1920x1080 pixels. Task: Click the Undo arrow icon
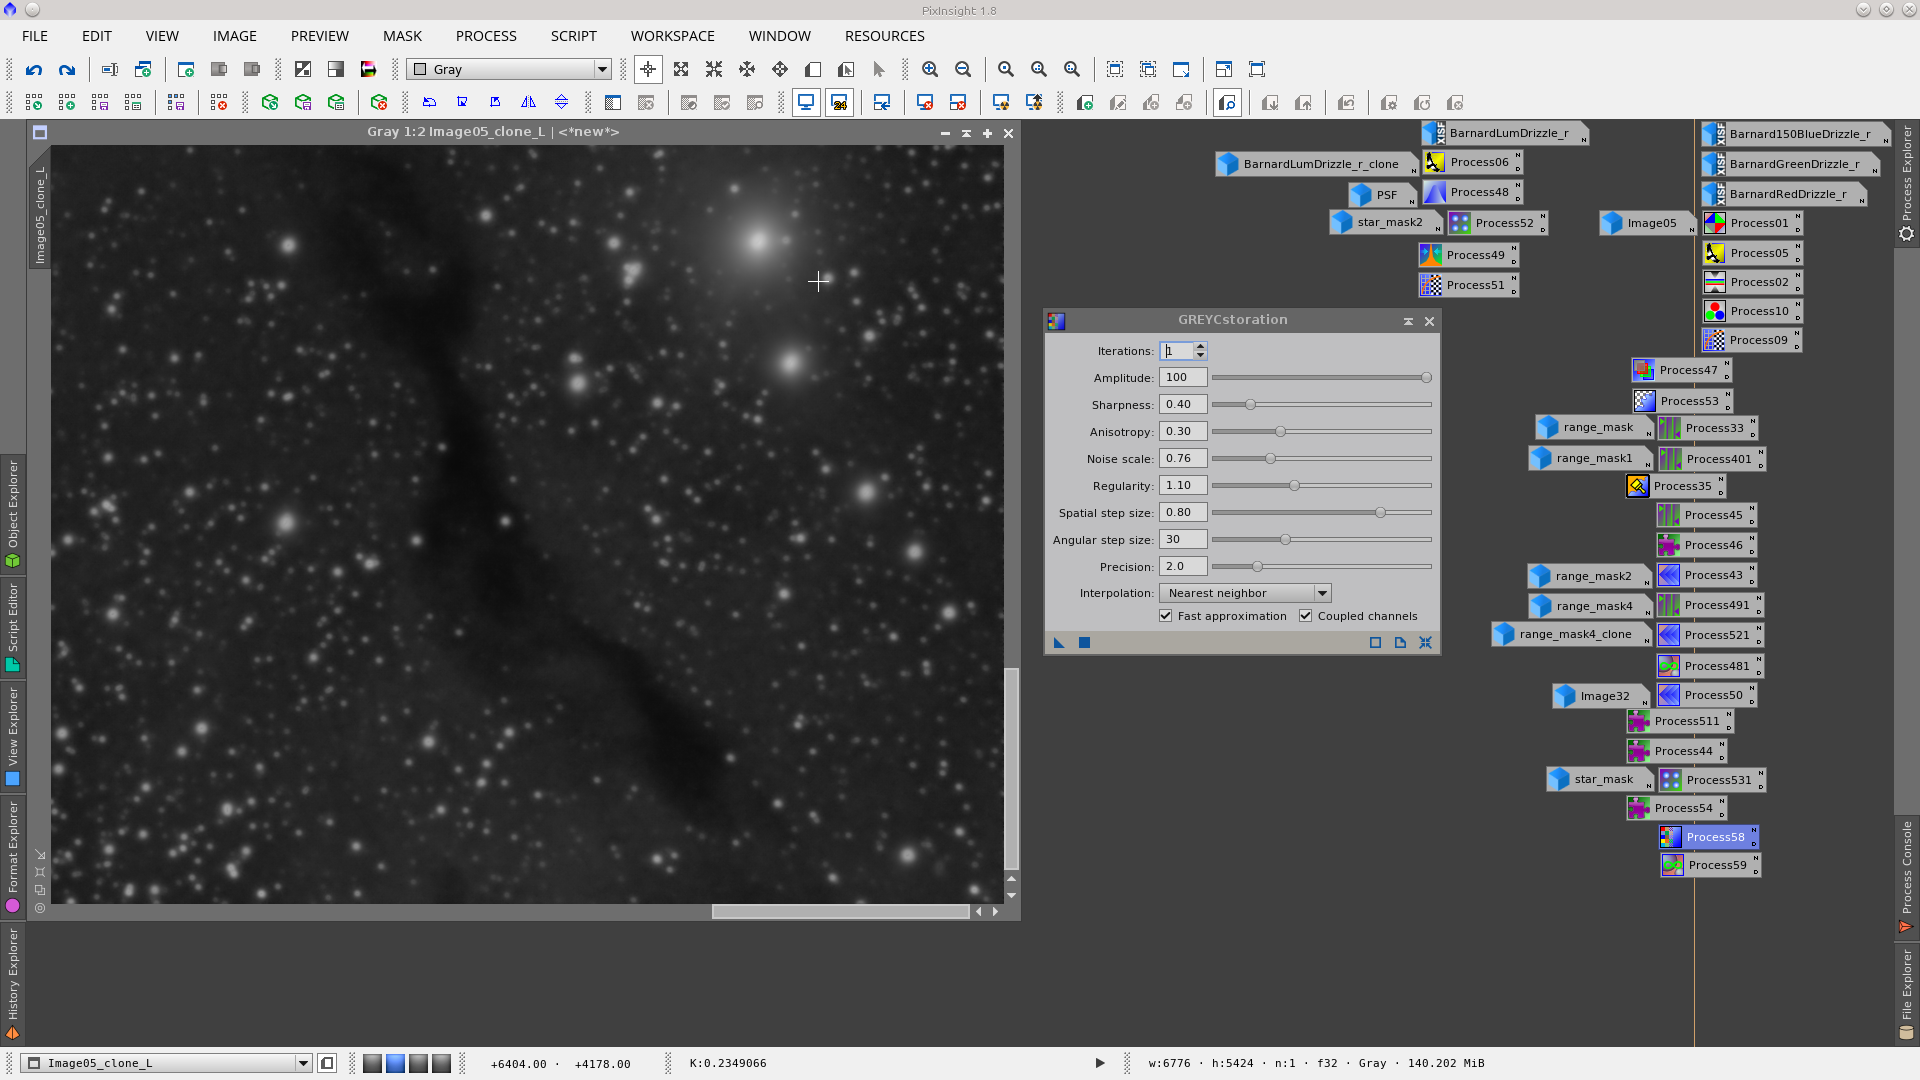tap(34, 70)
